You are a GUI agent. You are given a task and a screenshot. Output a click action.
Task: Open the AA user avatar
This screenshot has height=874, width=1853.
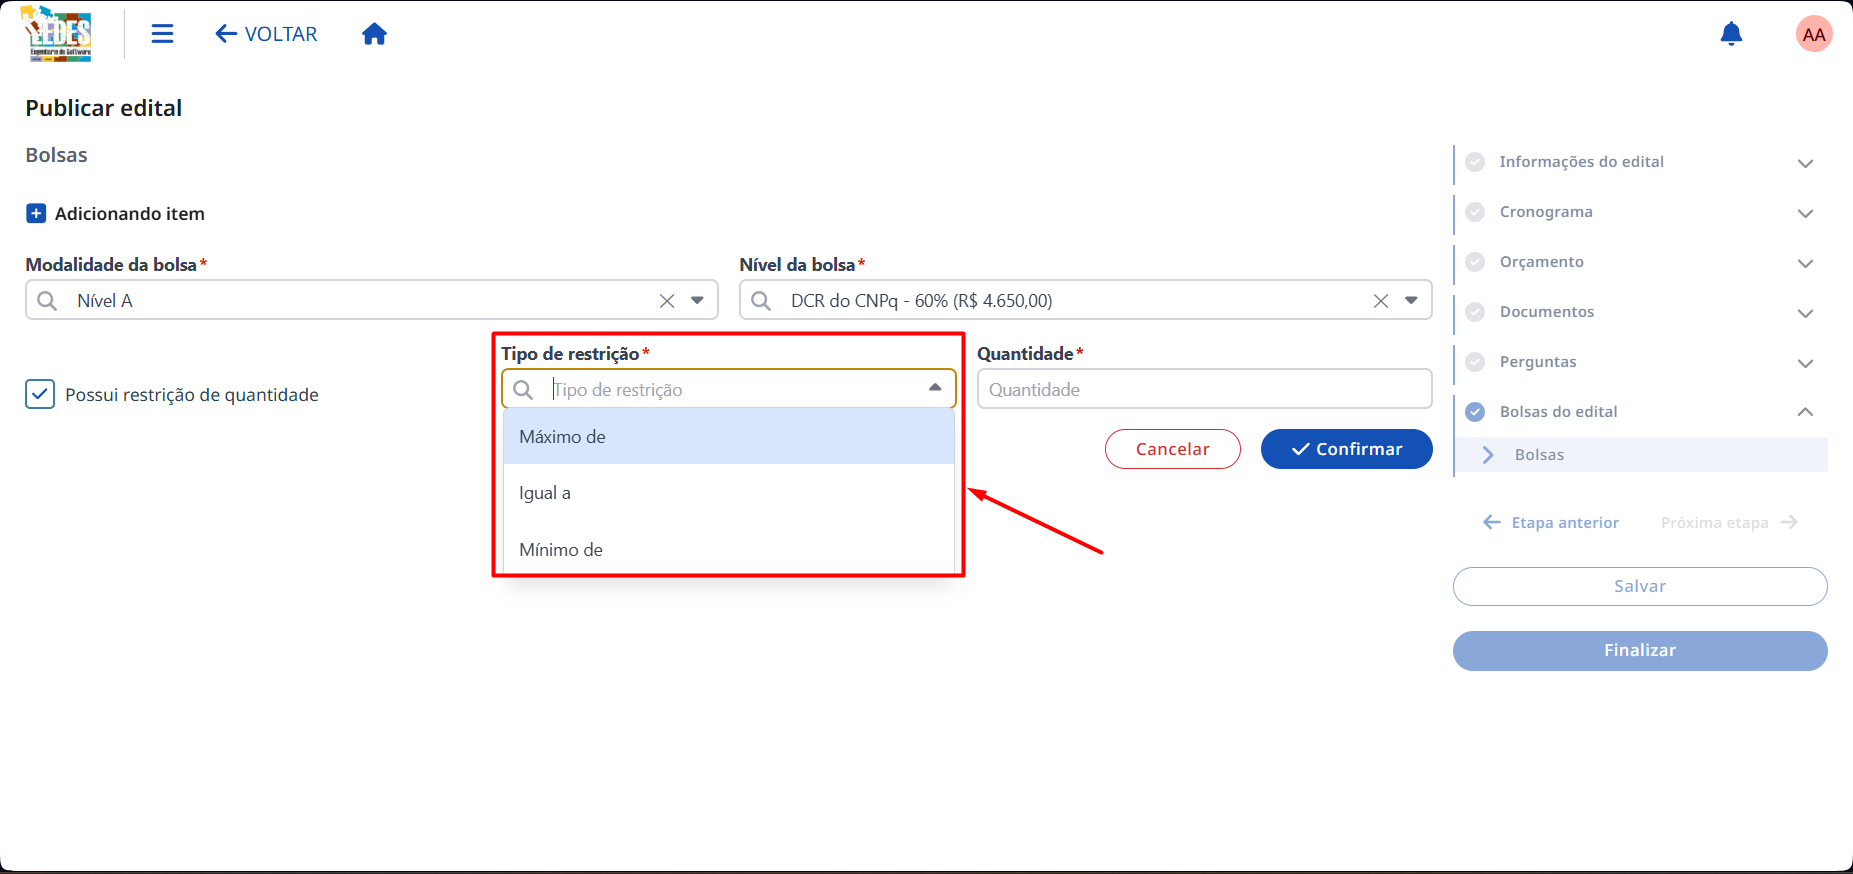tap(1814, 34)
